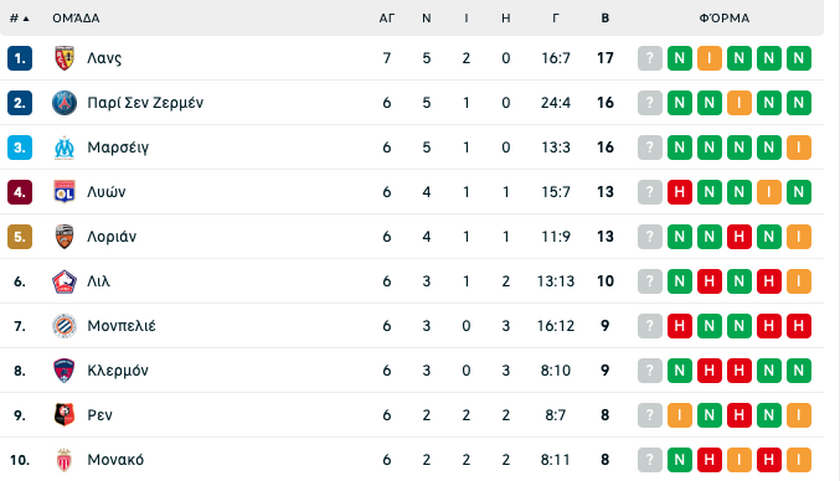Open the Λυών club logo
The image size is (840, 481).
64,192
